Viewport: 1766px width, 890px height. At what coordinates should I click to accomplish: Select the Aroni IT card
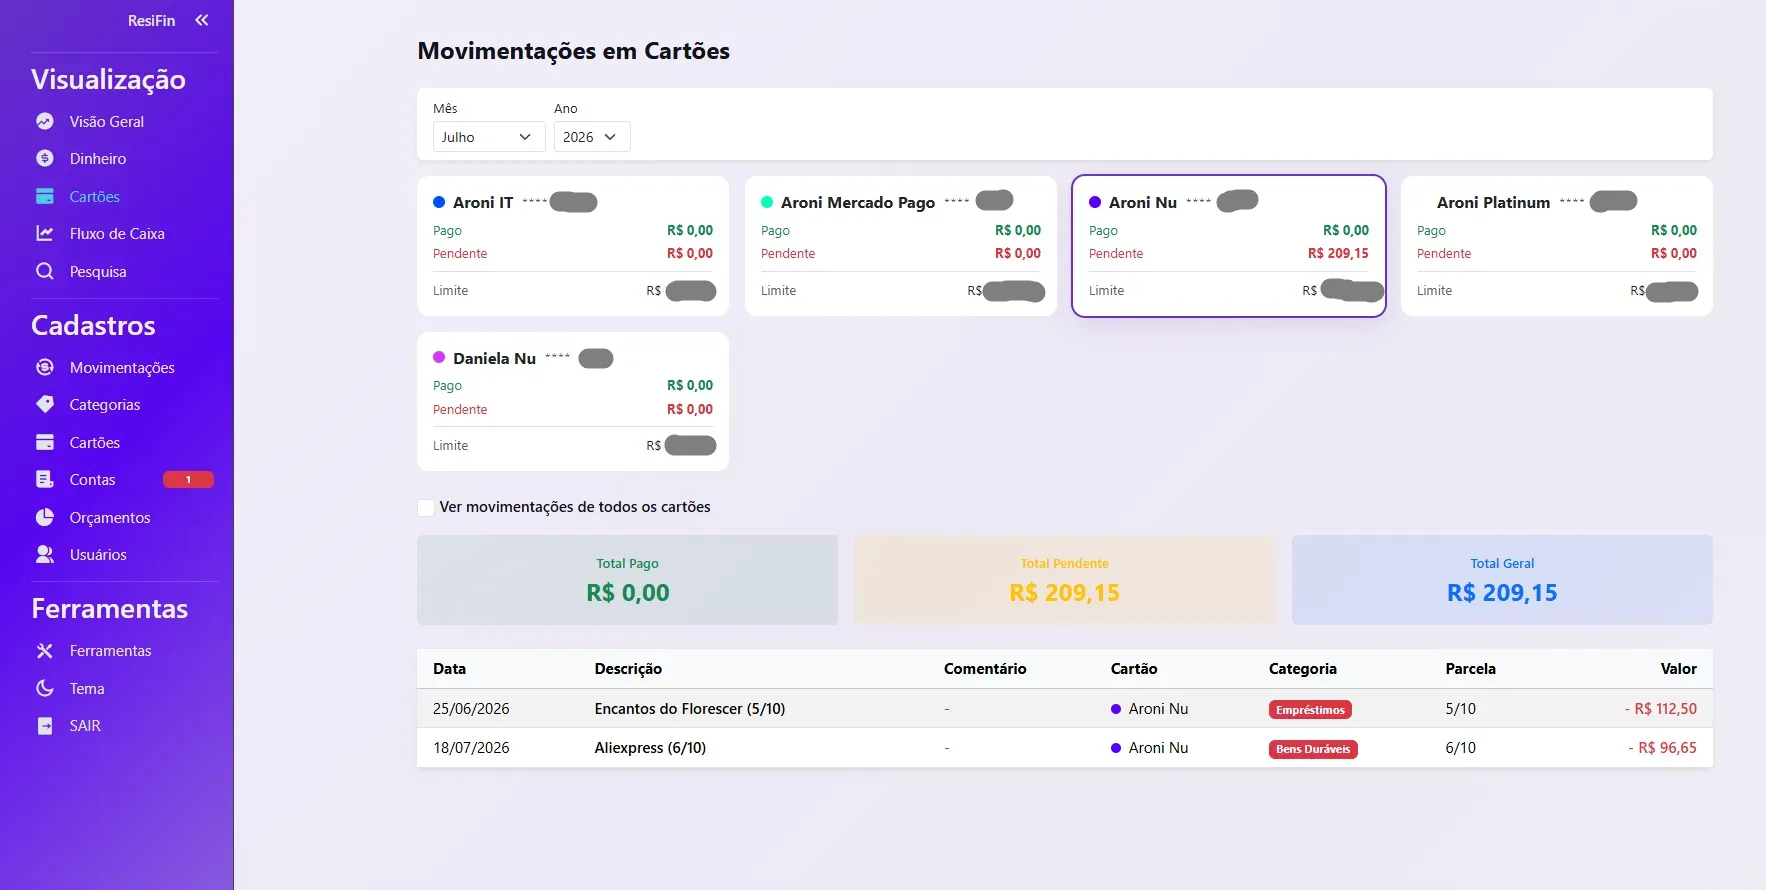click(x=573, y=246)
